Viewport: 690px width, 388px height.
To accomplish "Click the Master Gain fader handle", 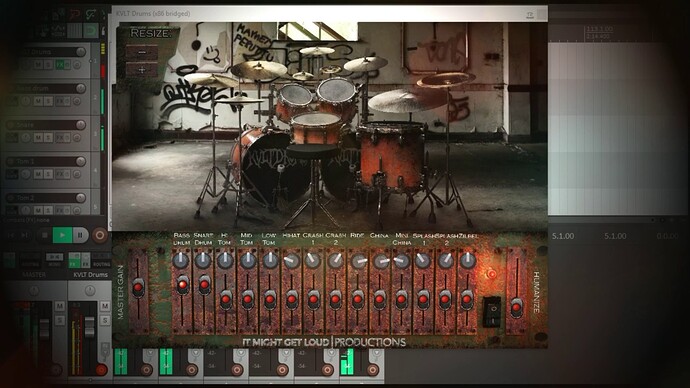I will 138,288.
